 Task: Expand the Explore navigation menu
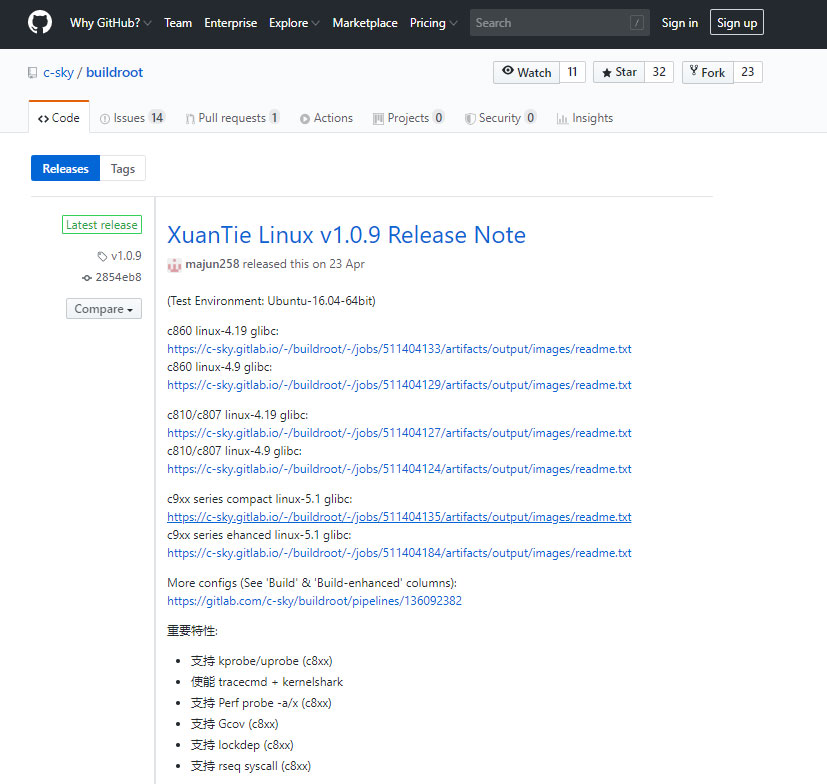(294, 23)
